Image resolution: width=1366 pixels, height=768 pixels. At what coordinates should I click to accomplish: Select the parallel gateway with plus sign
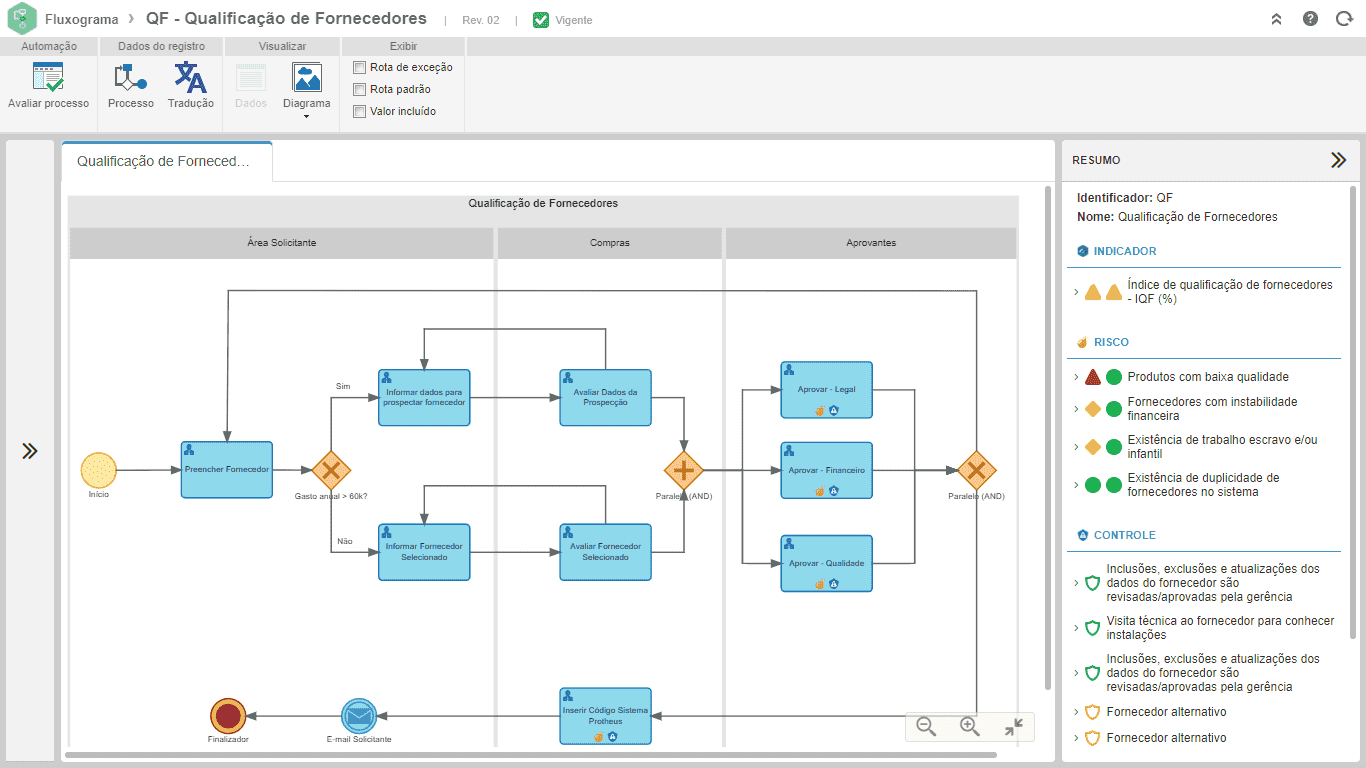click(x=684, y=469)
